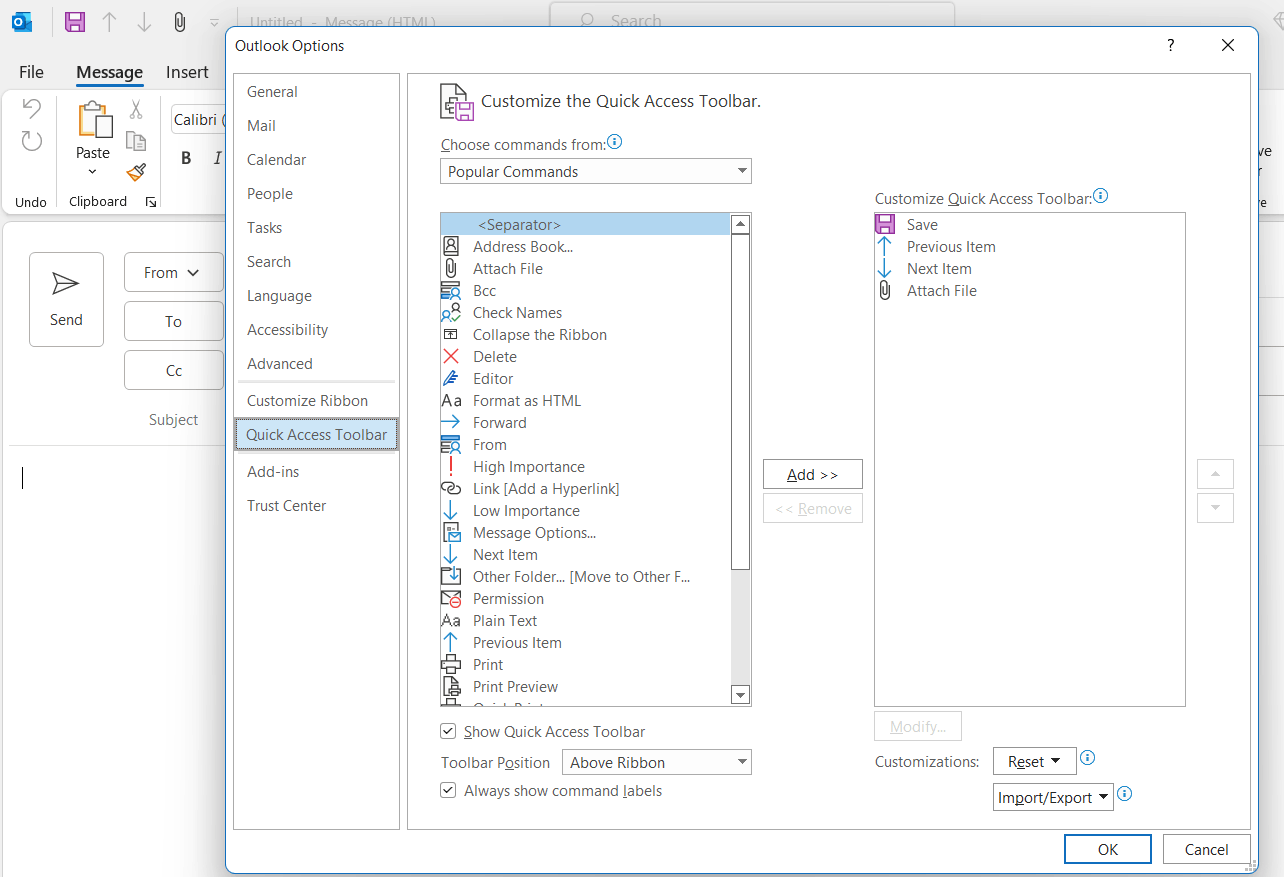
Task: Select the Low Importance down arrow icon
Action: [451, 510]
